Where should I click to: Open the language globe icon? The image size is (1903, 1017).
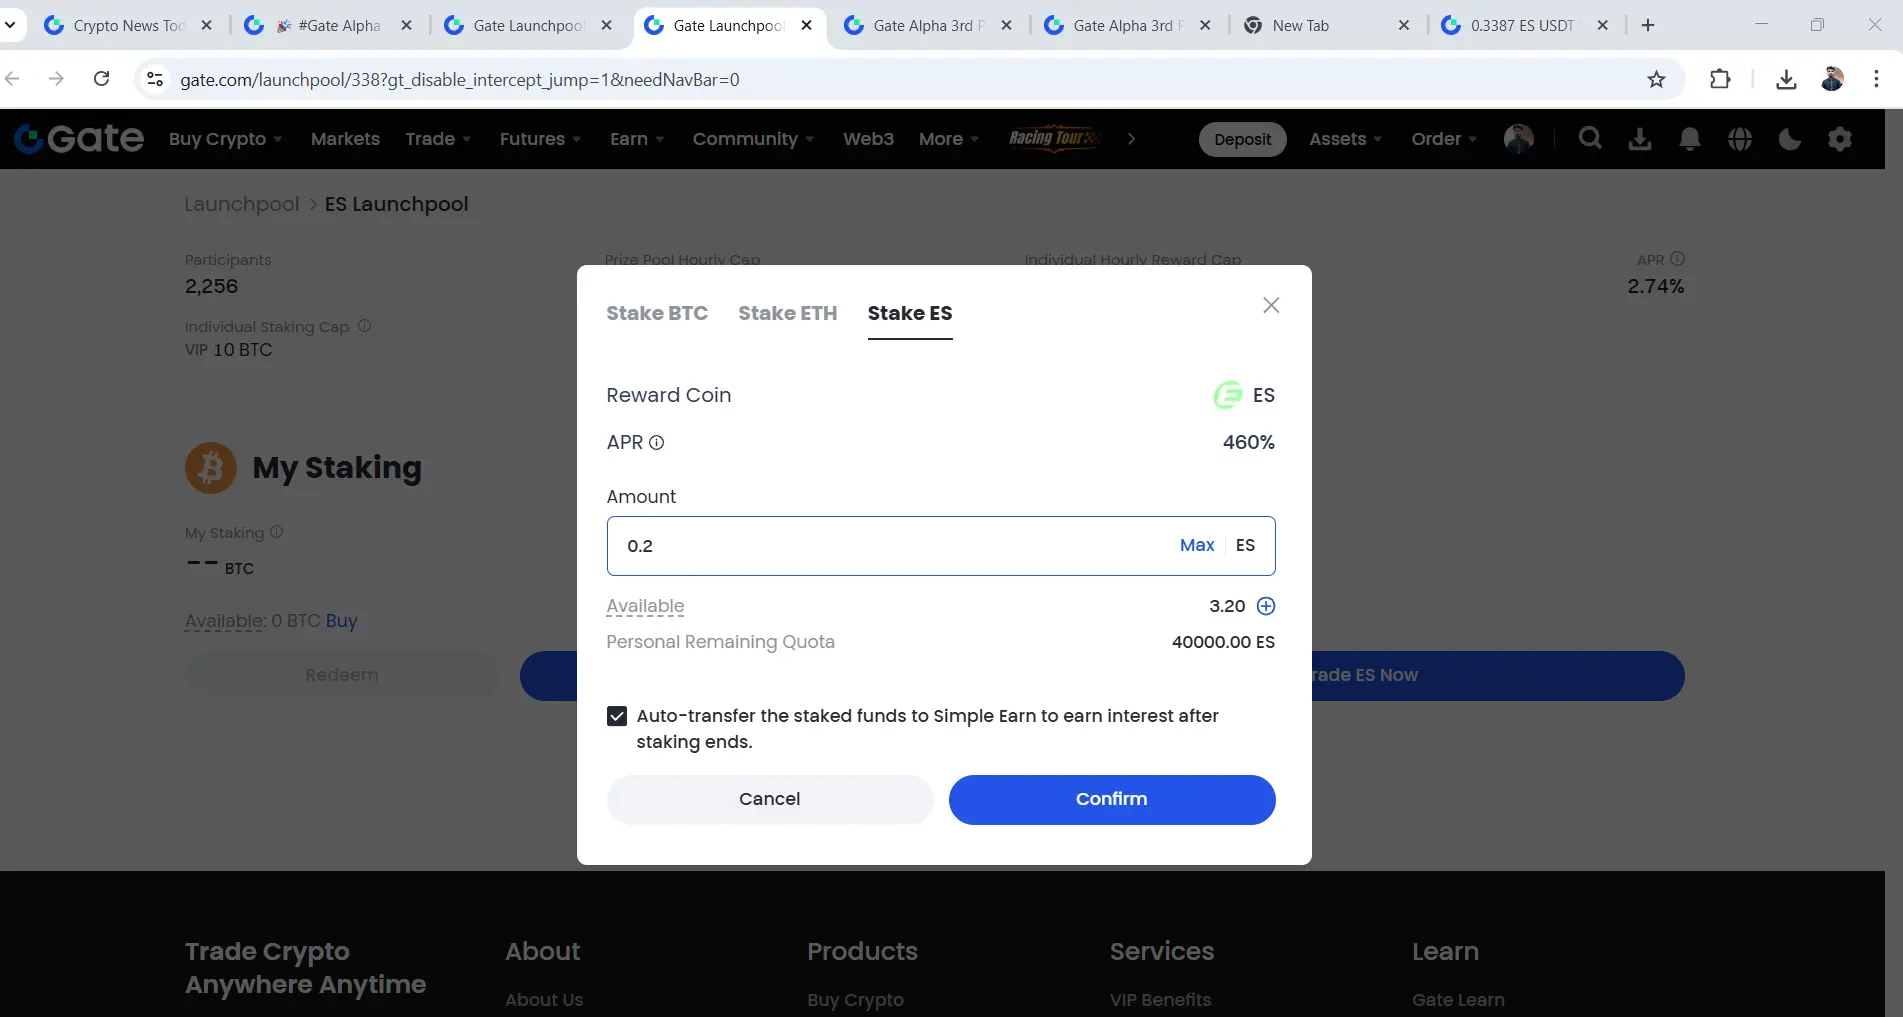point(1740,139)
